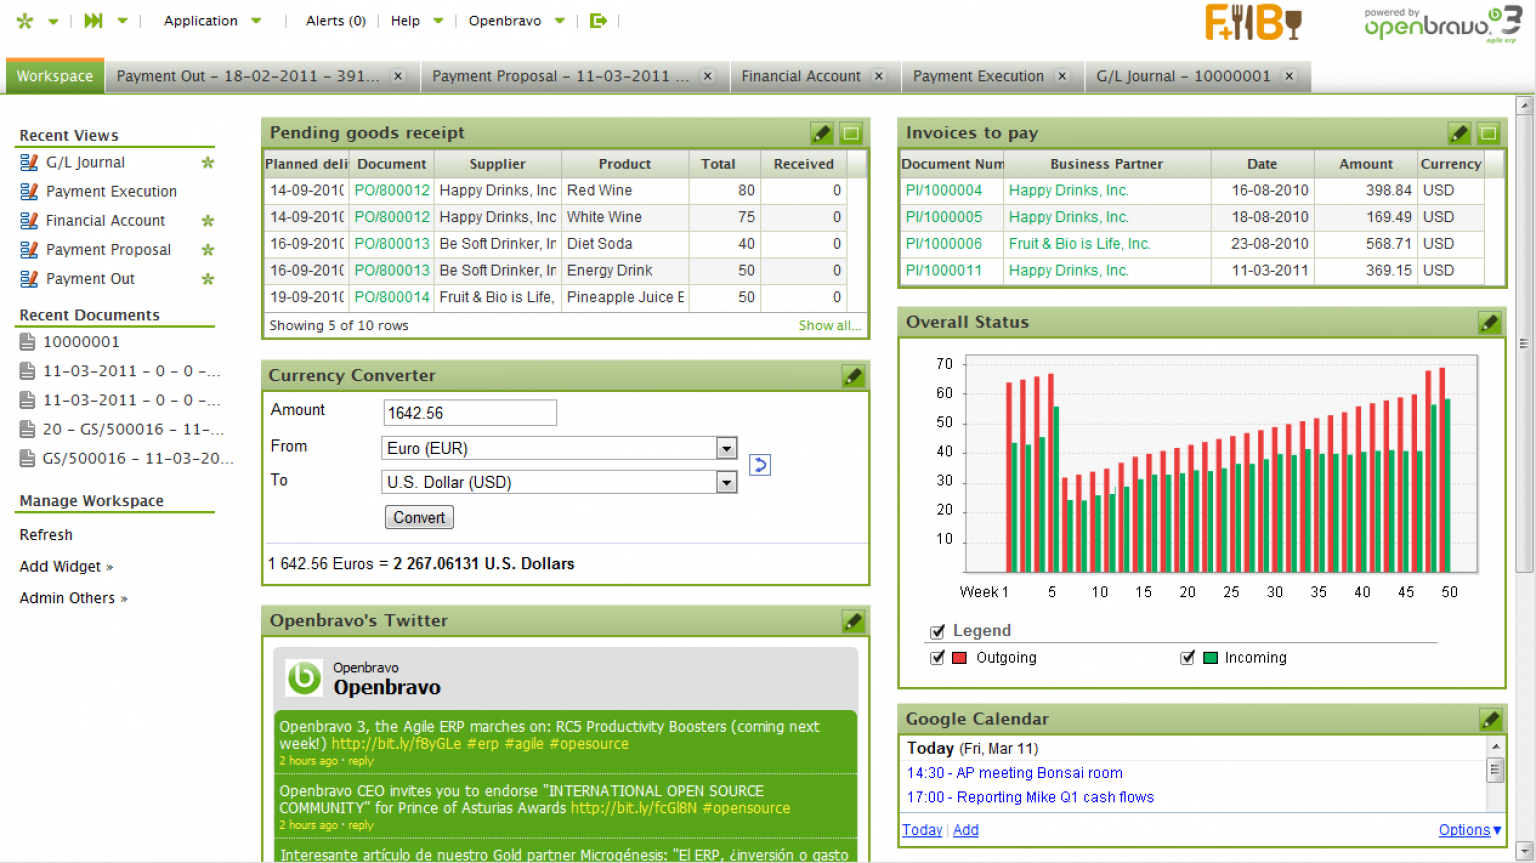Open the To currency dropdown
Viewport: 1536px width, 863px height.
(x=726, y=482)
